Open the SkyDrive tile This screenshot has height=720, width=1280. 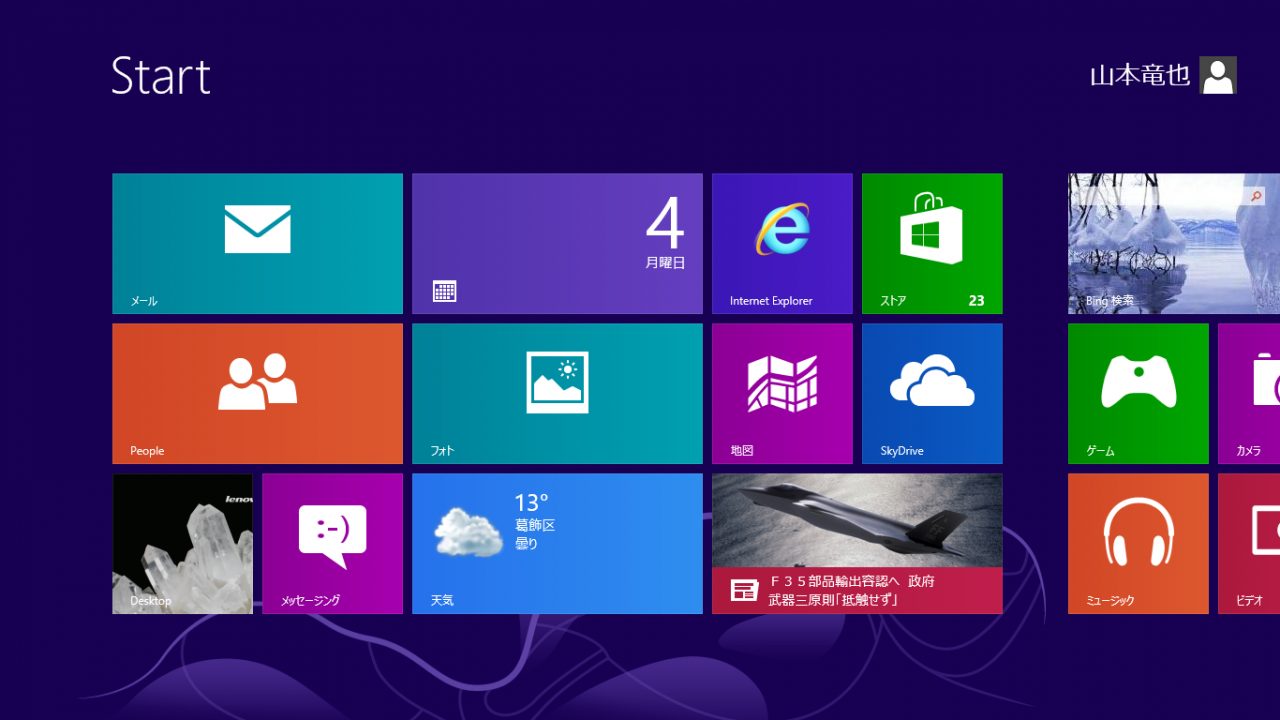tap(932, 393)
